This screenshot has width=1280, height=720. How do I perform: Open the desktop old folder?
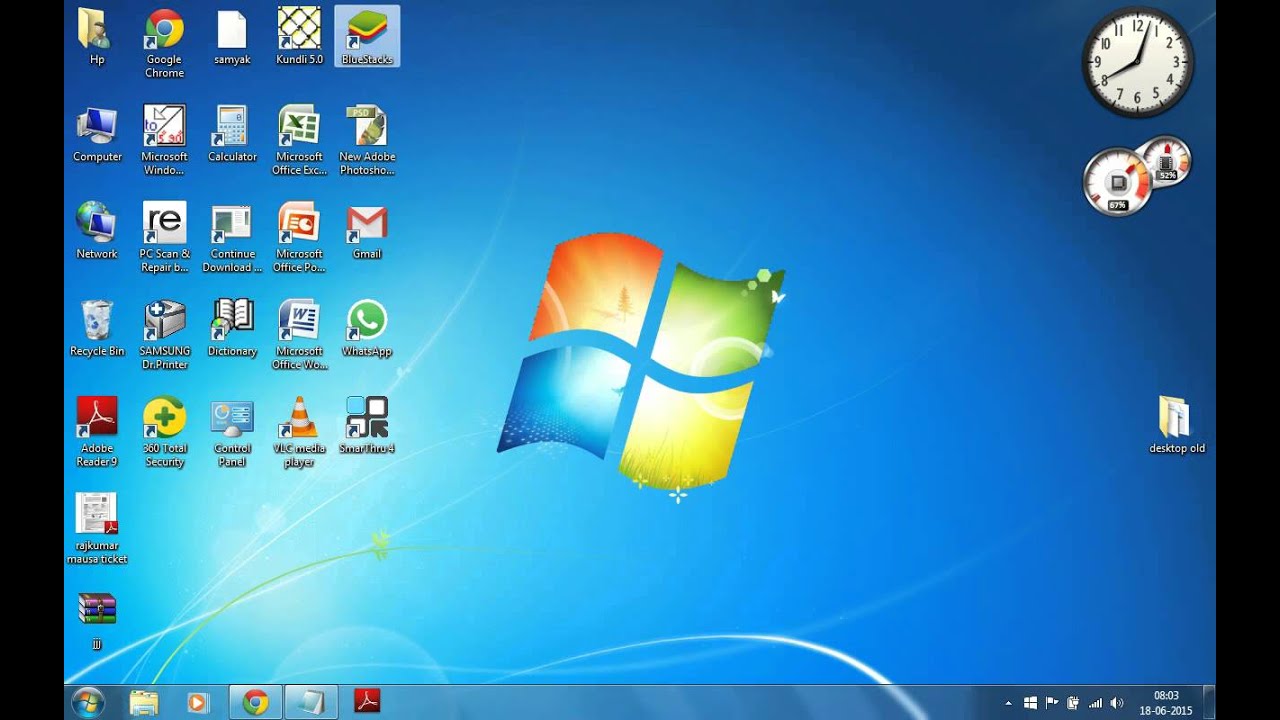click(1176, 425)
